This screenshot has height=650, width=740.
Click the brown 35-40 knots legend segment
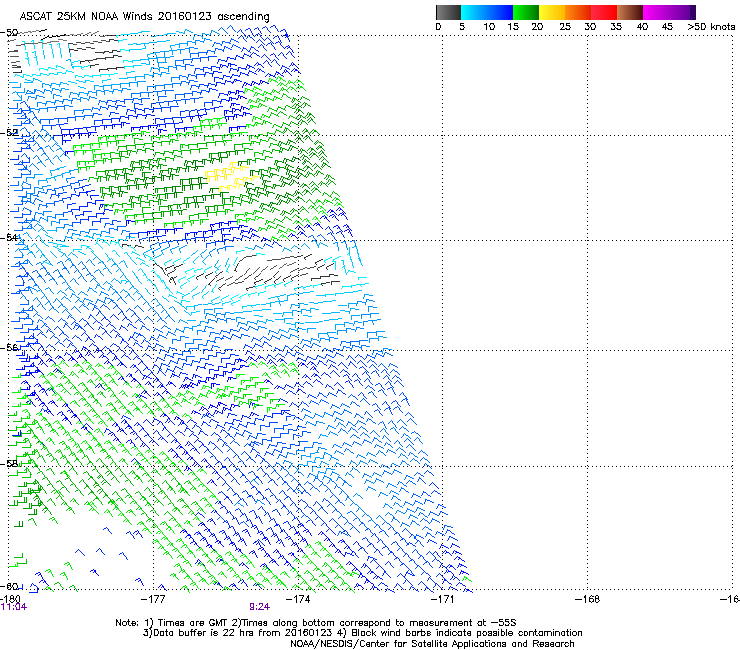click(x=630, y=12)
